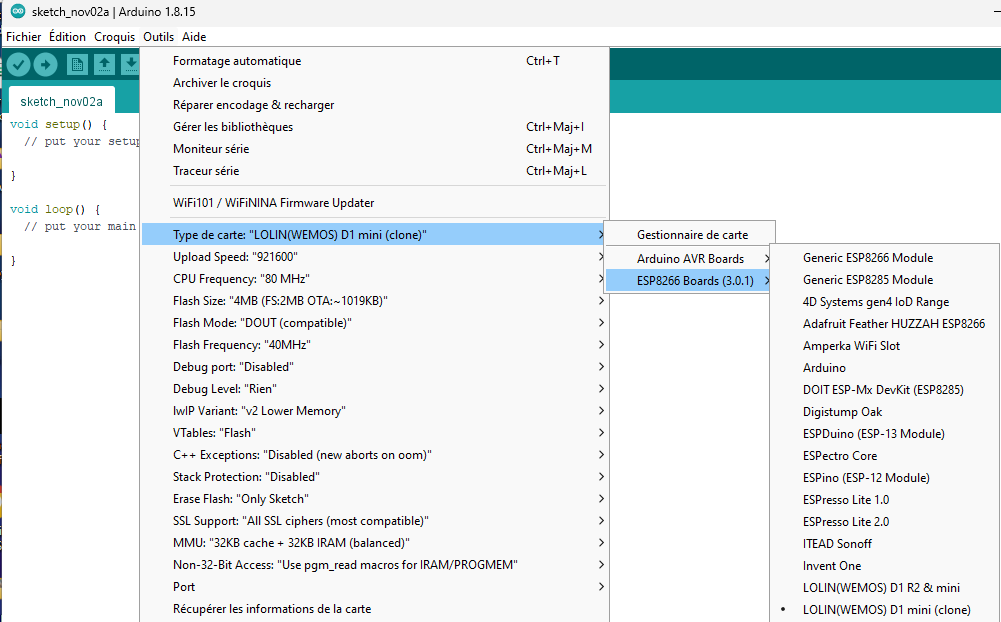Click the void loop() line in editor

pos(55,209)
